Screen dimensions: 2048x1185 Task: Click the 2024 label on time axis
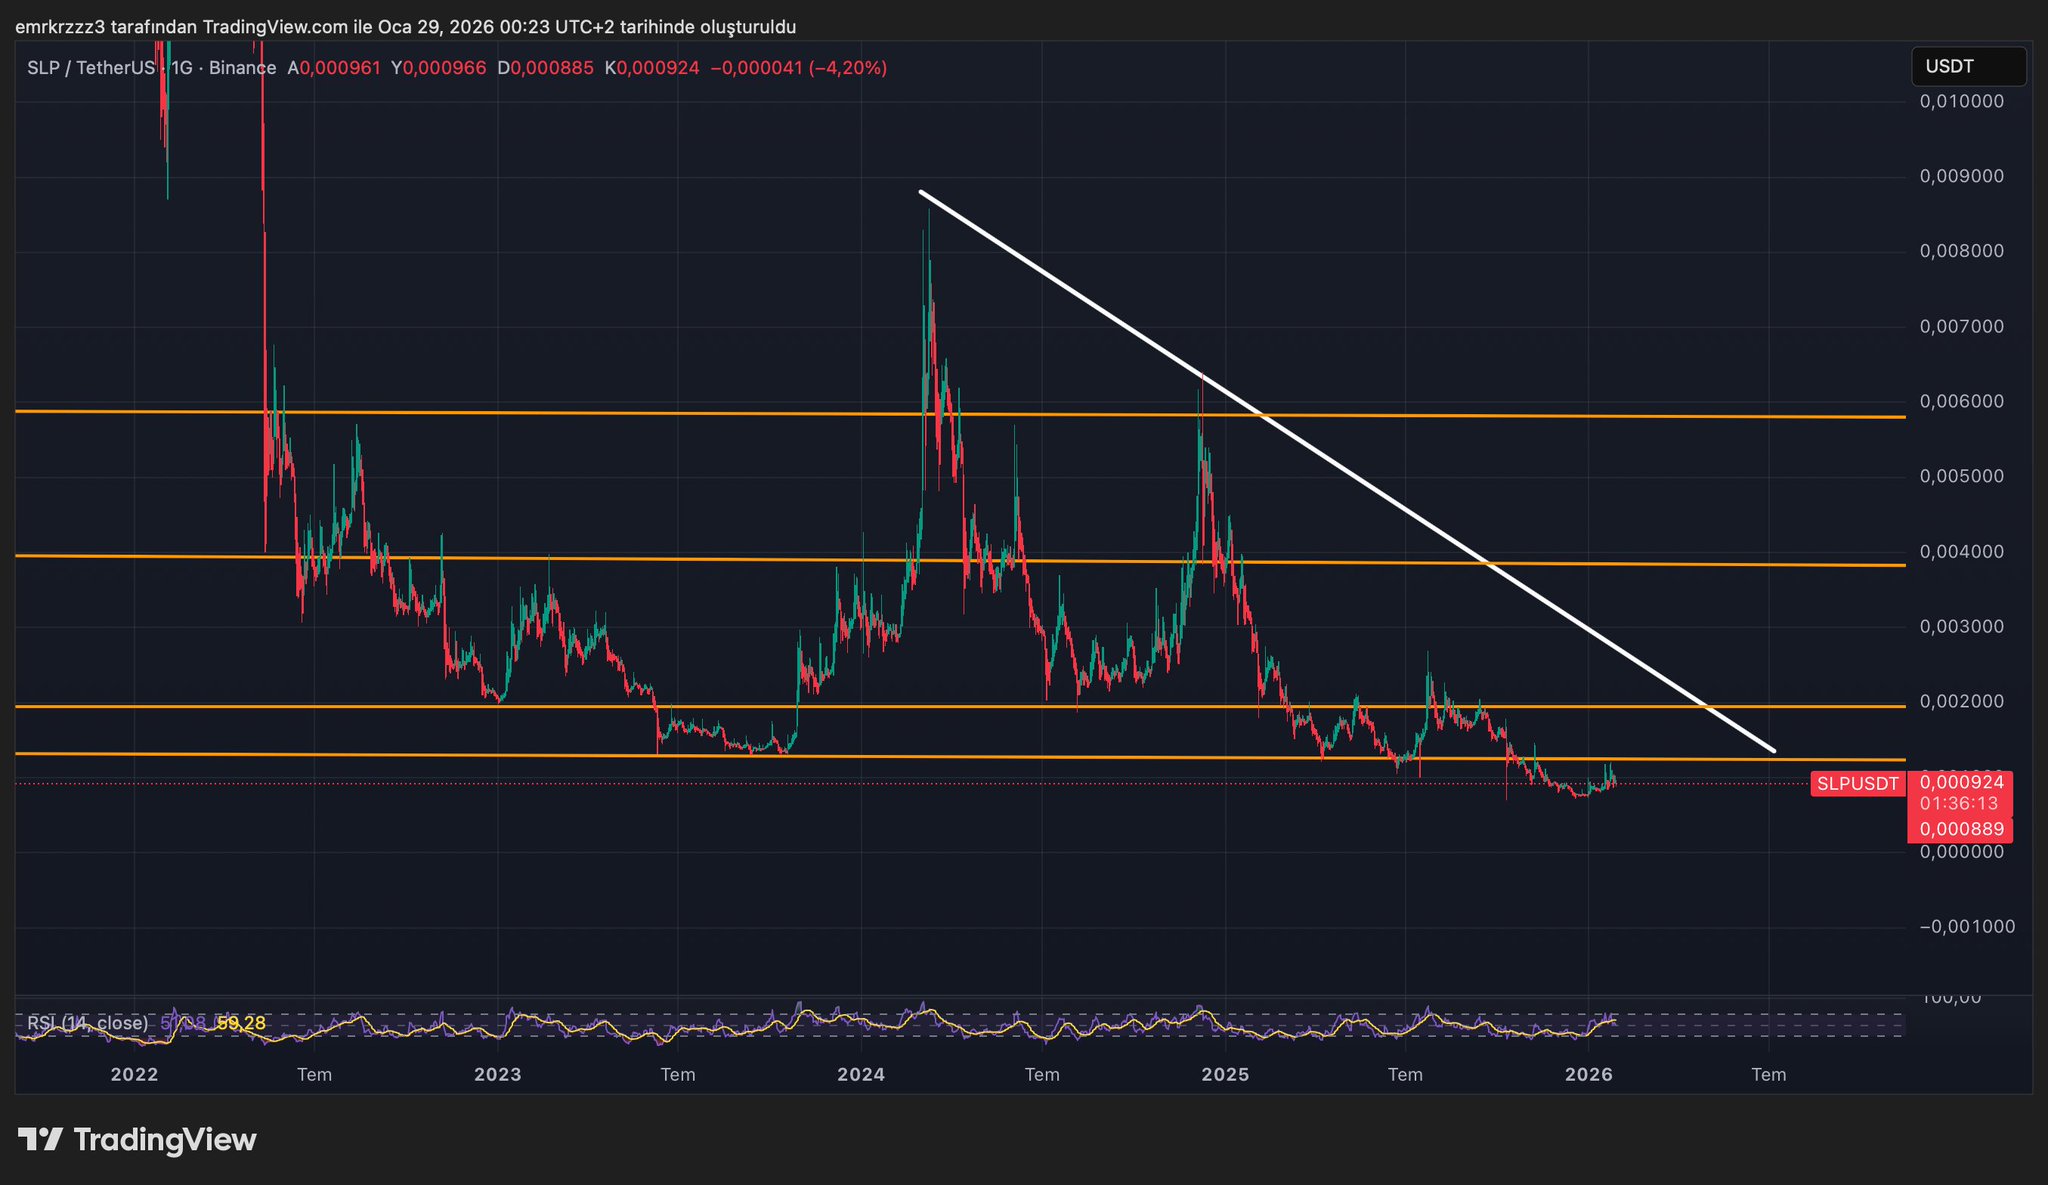(860, 1074)
